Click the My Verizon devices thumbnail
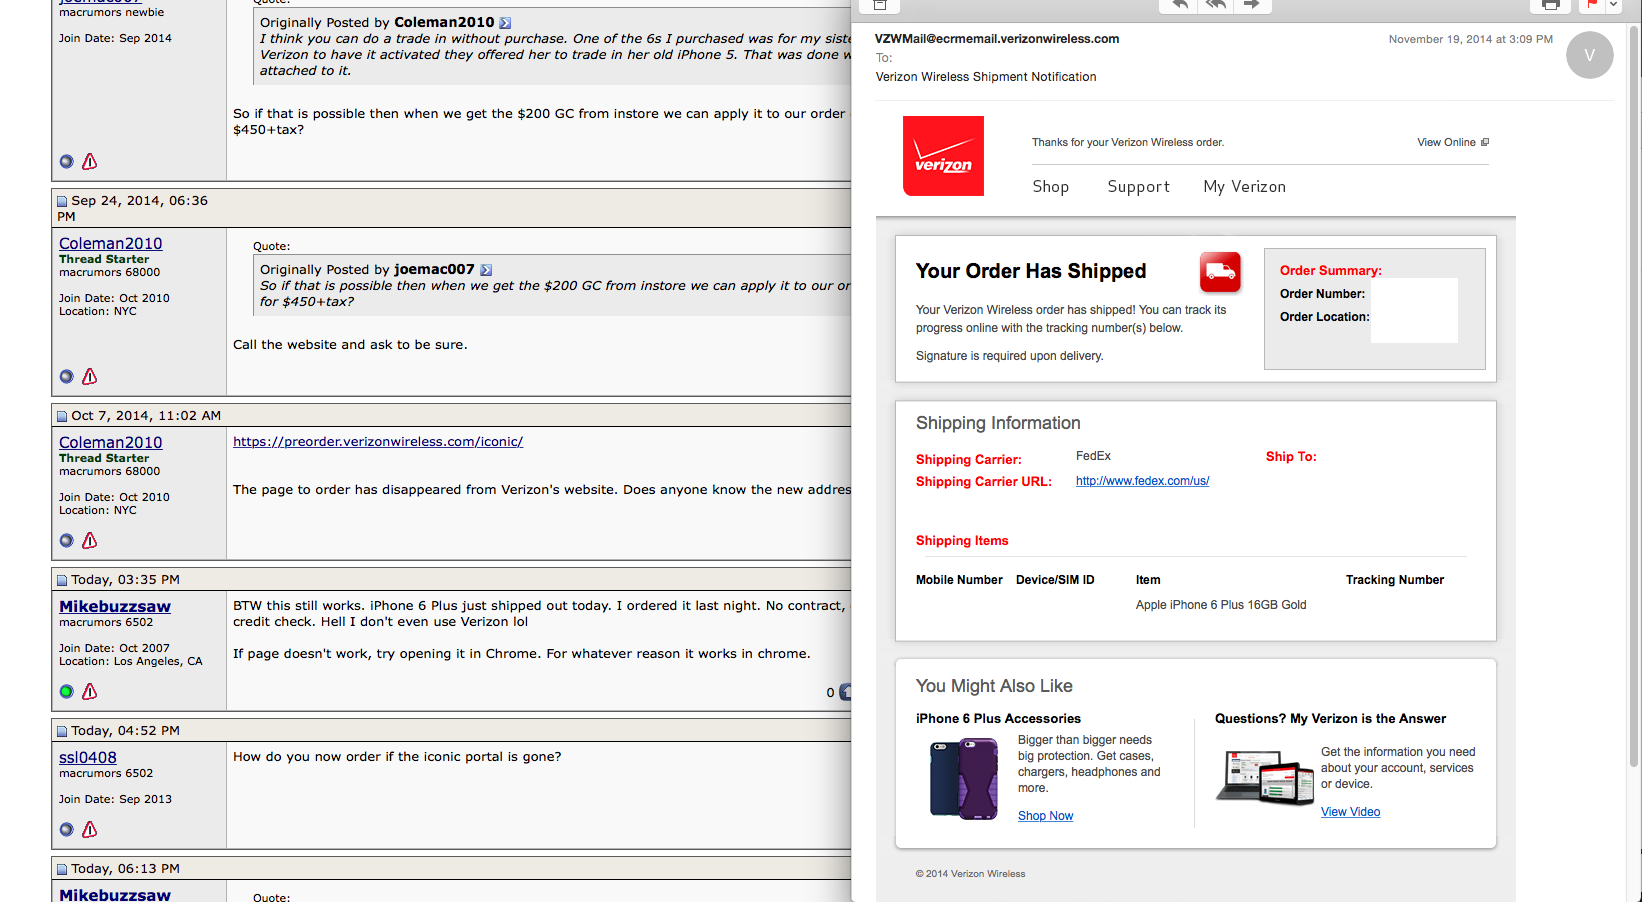1642x902 pixels. [1265, 778]
